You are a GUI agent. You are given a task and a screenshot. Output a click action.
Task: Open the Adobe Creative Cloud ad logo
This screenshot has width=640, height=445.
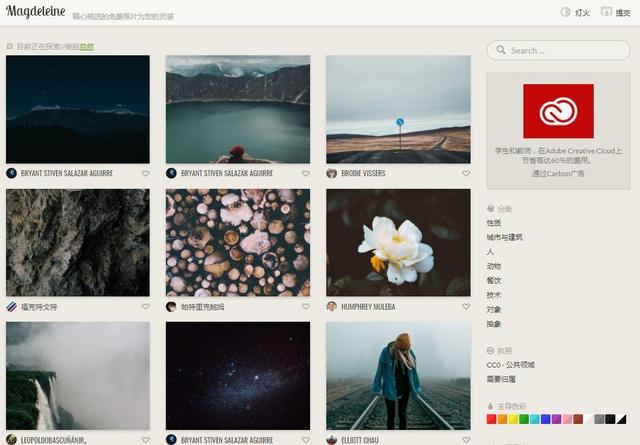558,111
